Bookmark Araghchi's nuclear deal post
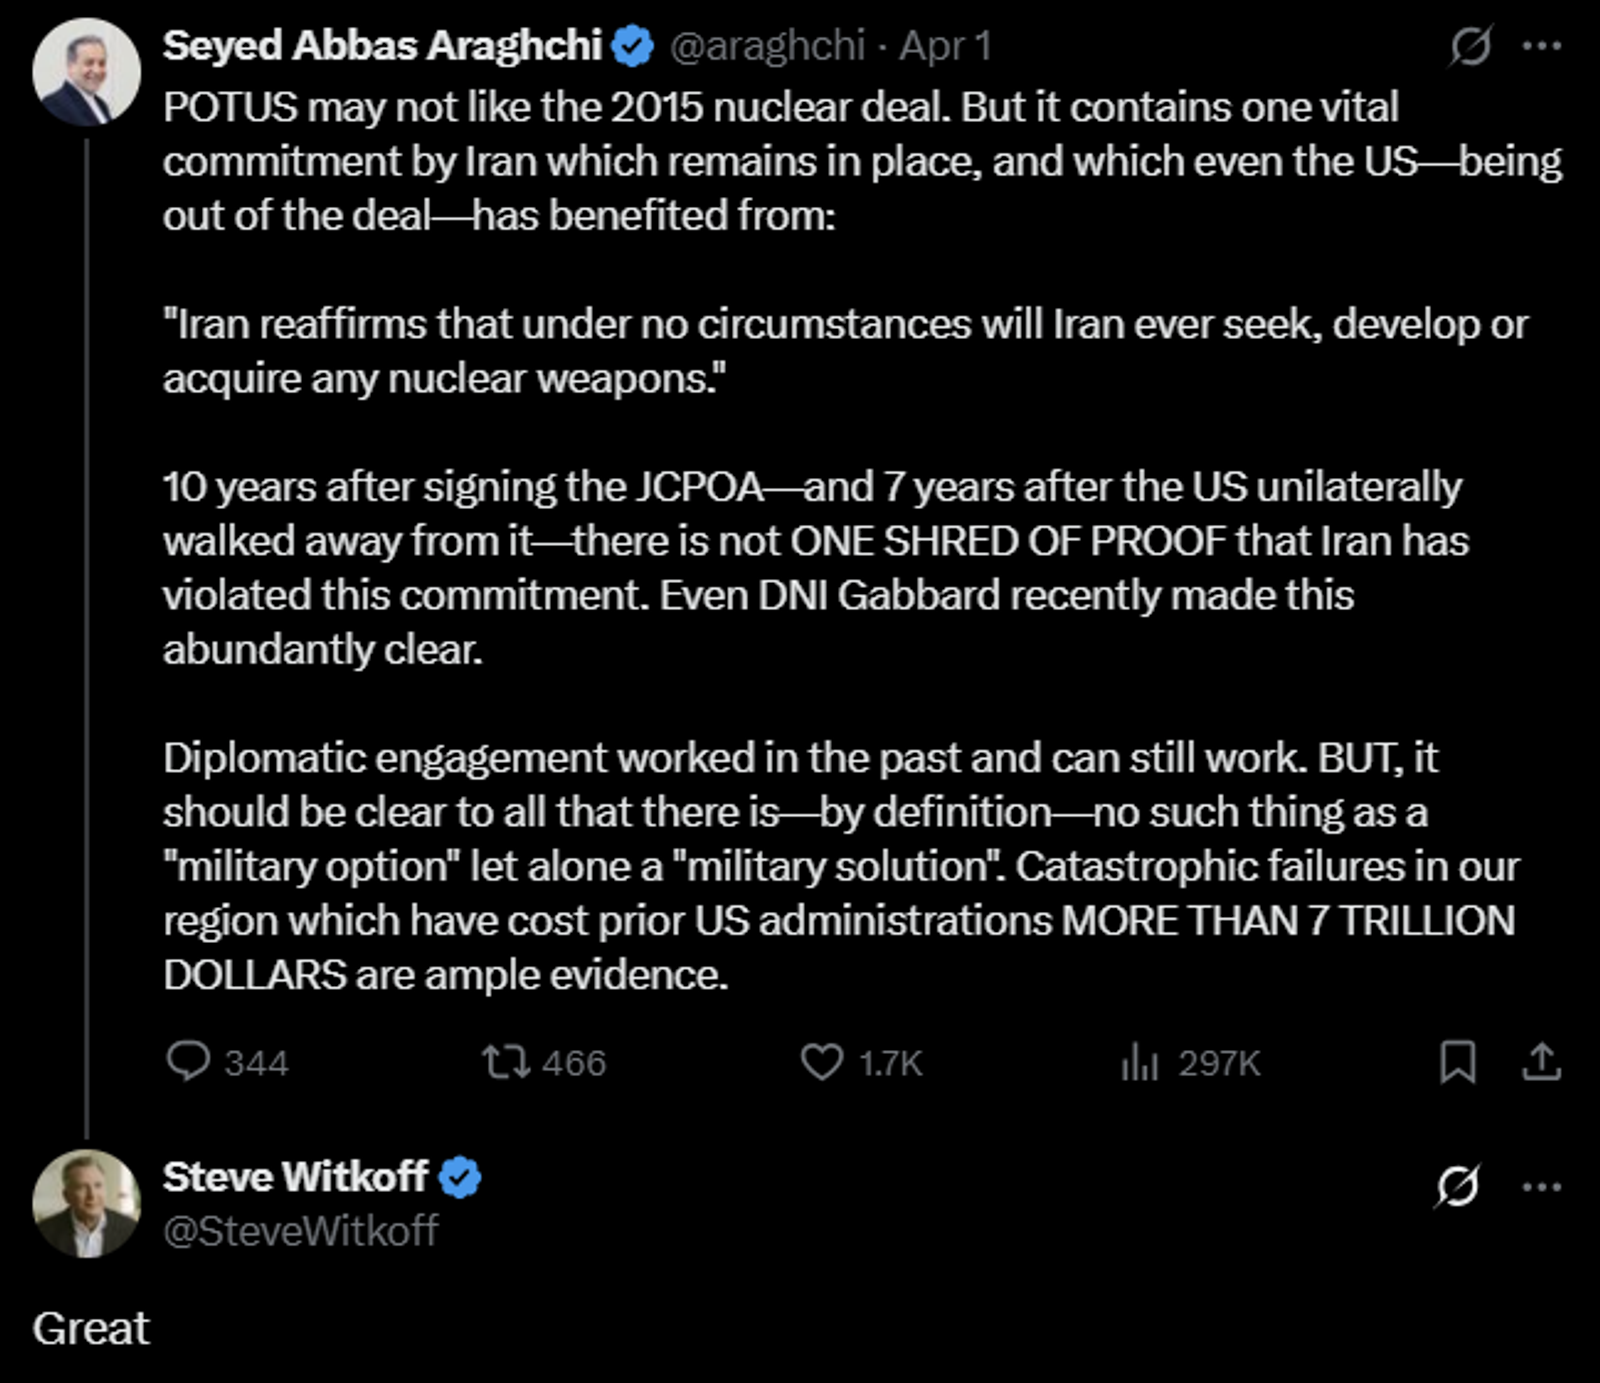 pos(1457,1062)
